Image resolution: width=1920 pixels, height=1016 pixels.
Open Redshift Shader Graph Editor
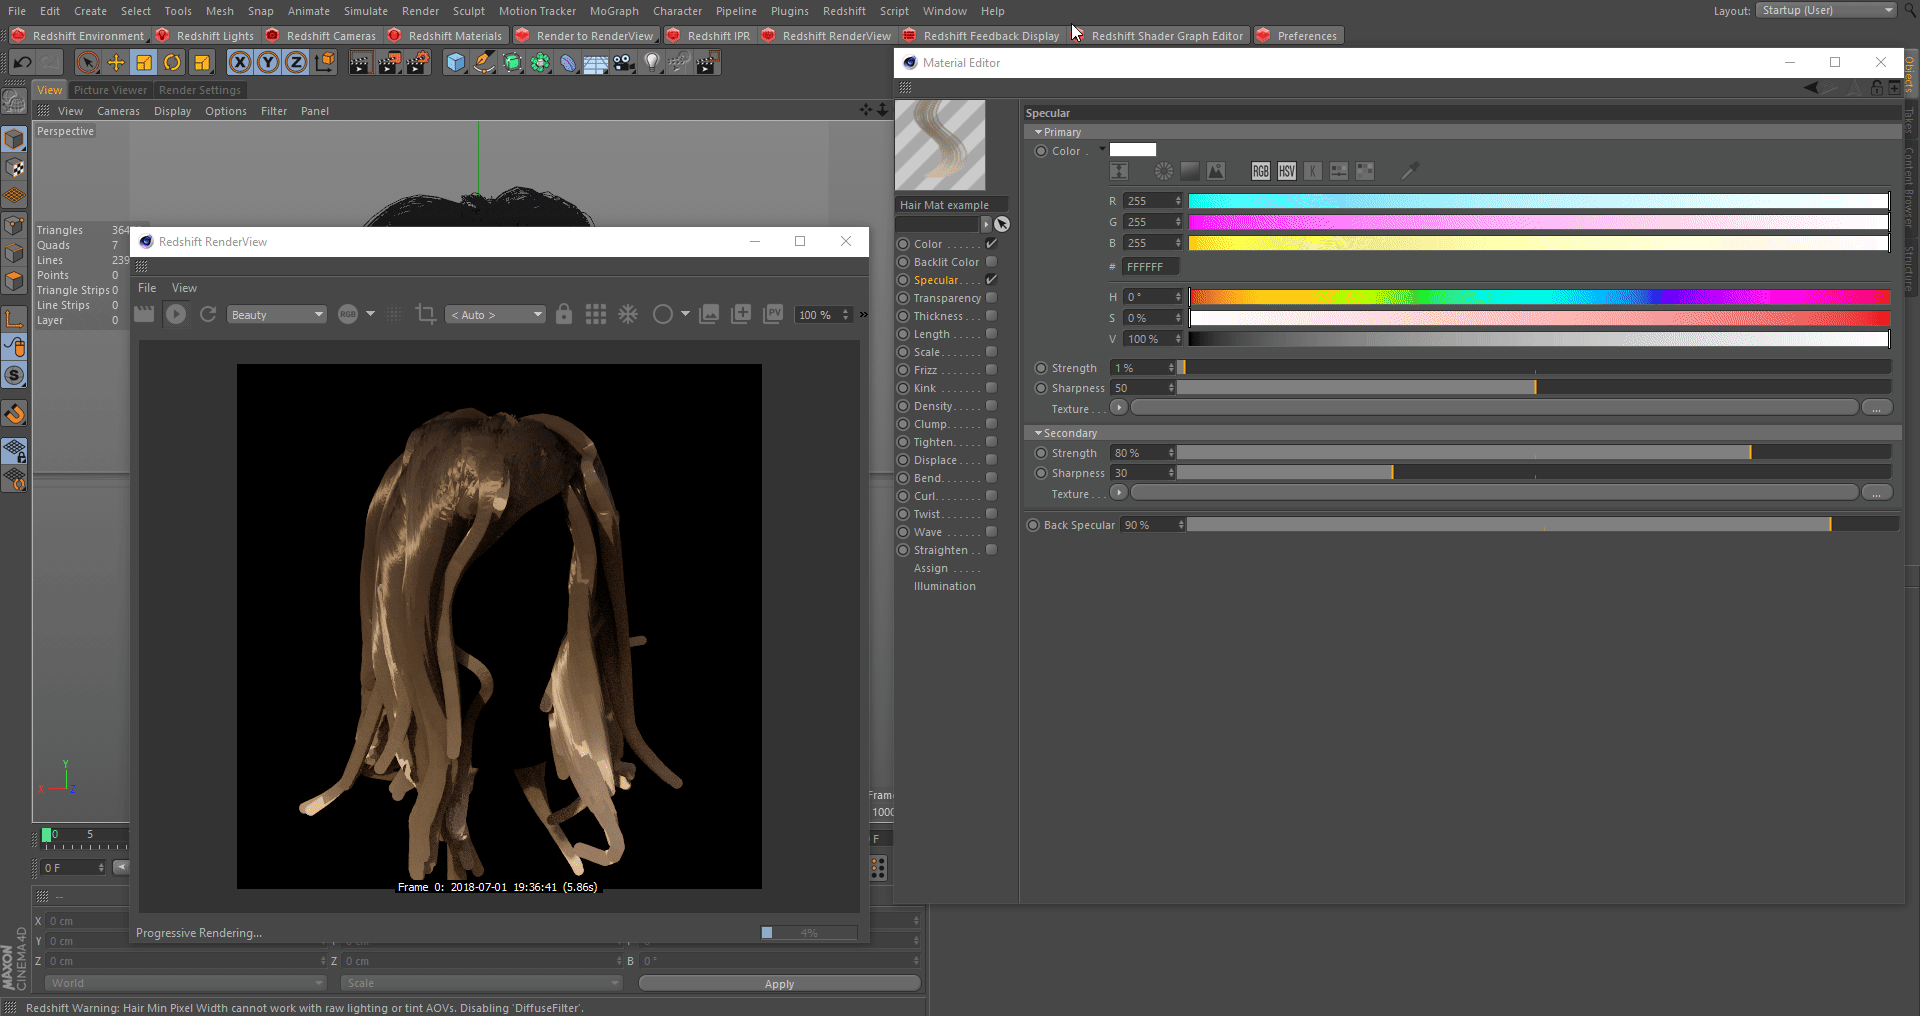[1166, 36]
